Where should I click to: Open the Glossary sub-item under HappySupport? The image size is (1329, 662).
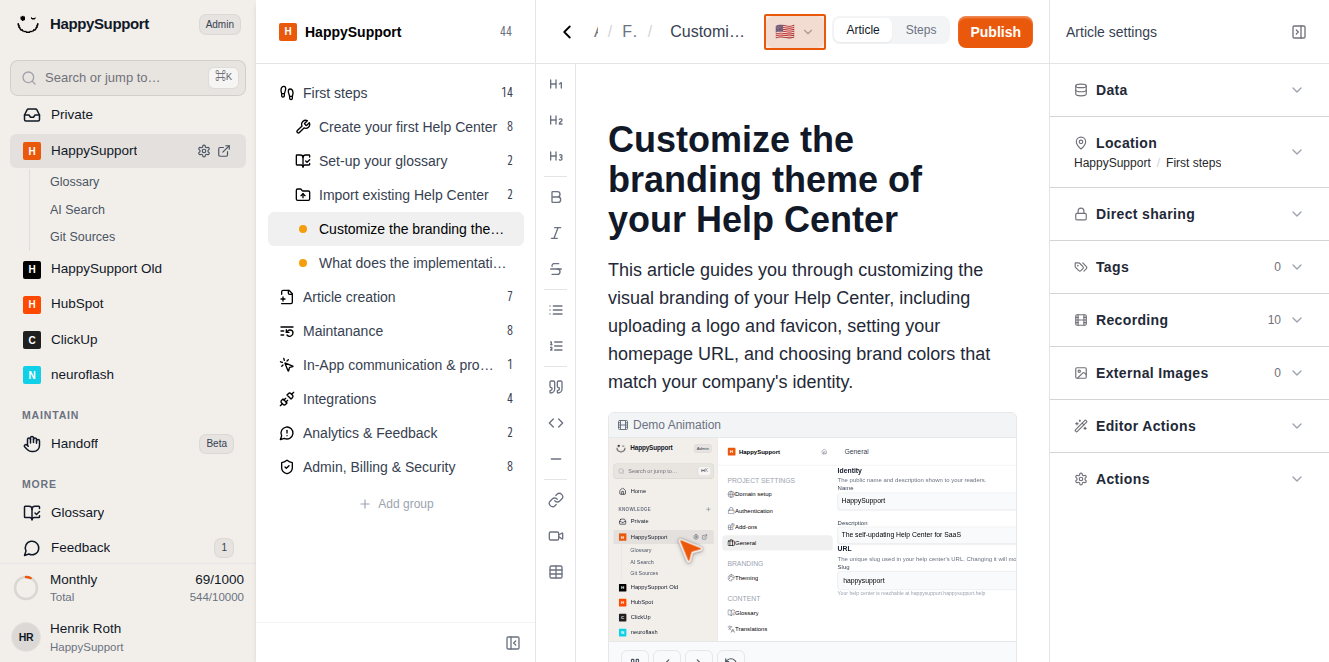(75, 182)
